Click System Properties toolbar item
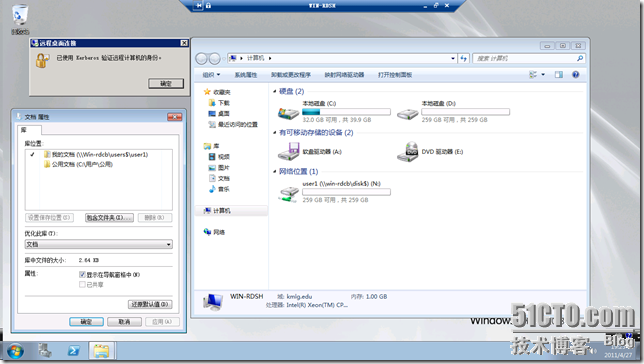 point(246,75)
